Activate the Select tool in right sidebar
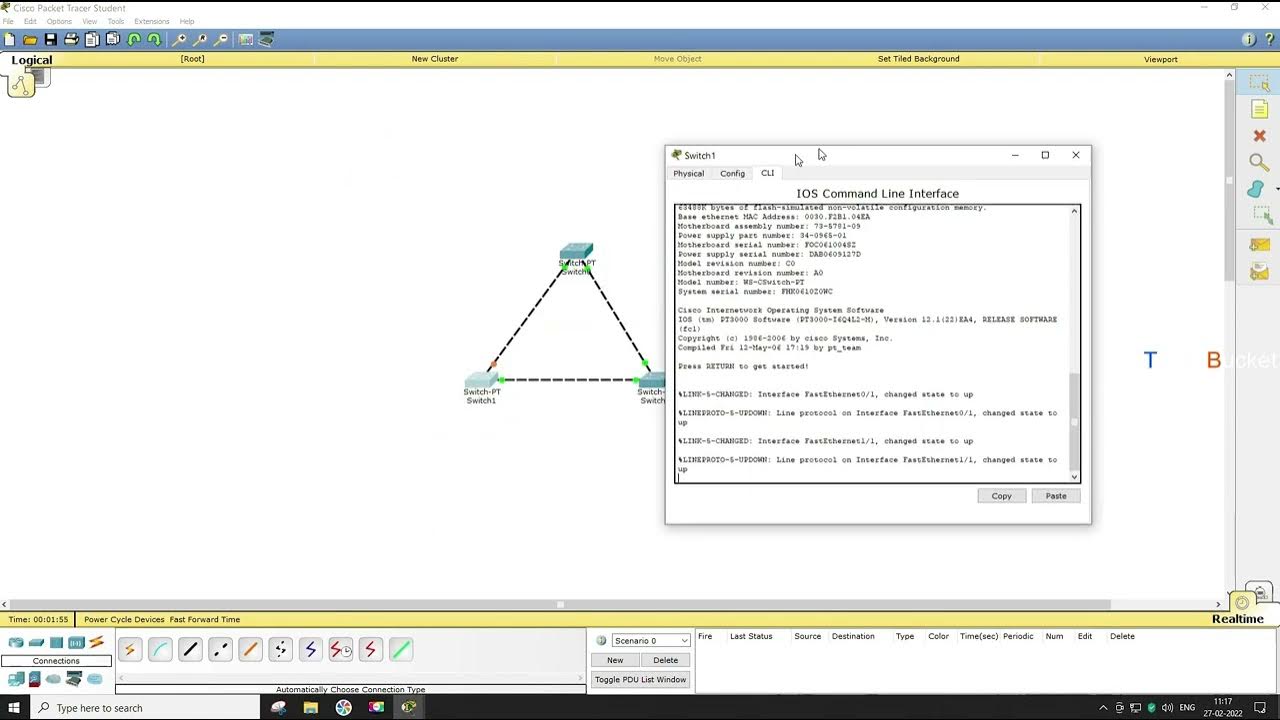1280x720 pixels. coord(1259,84)
